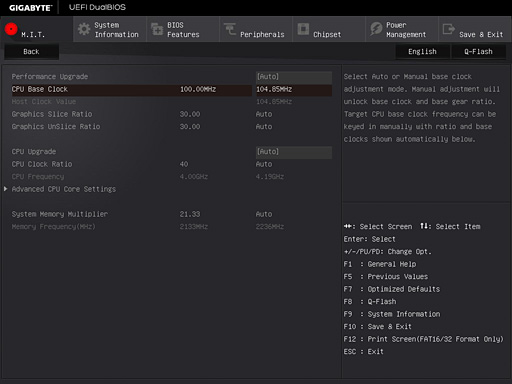
Task: Switch to BIOS Features tab
Action: (x=183, y=29)
